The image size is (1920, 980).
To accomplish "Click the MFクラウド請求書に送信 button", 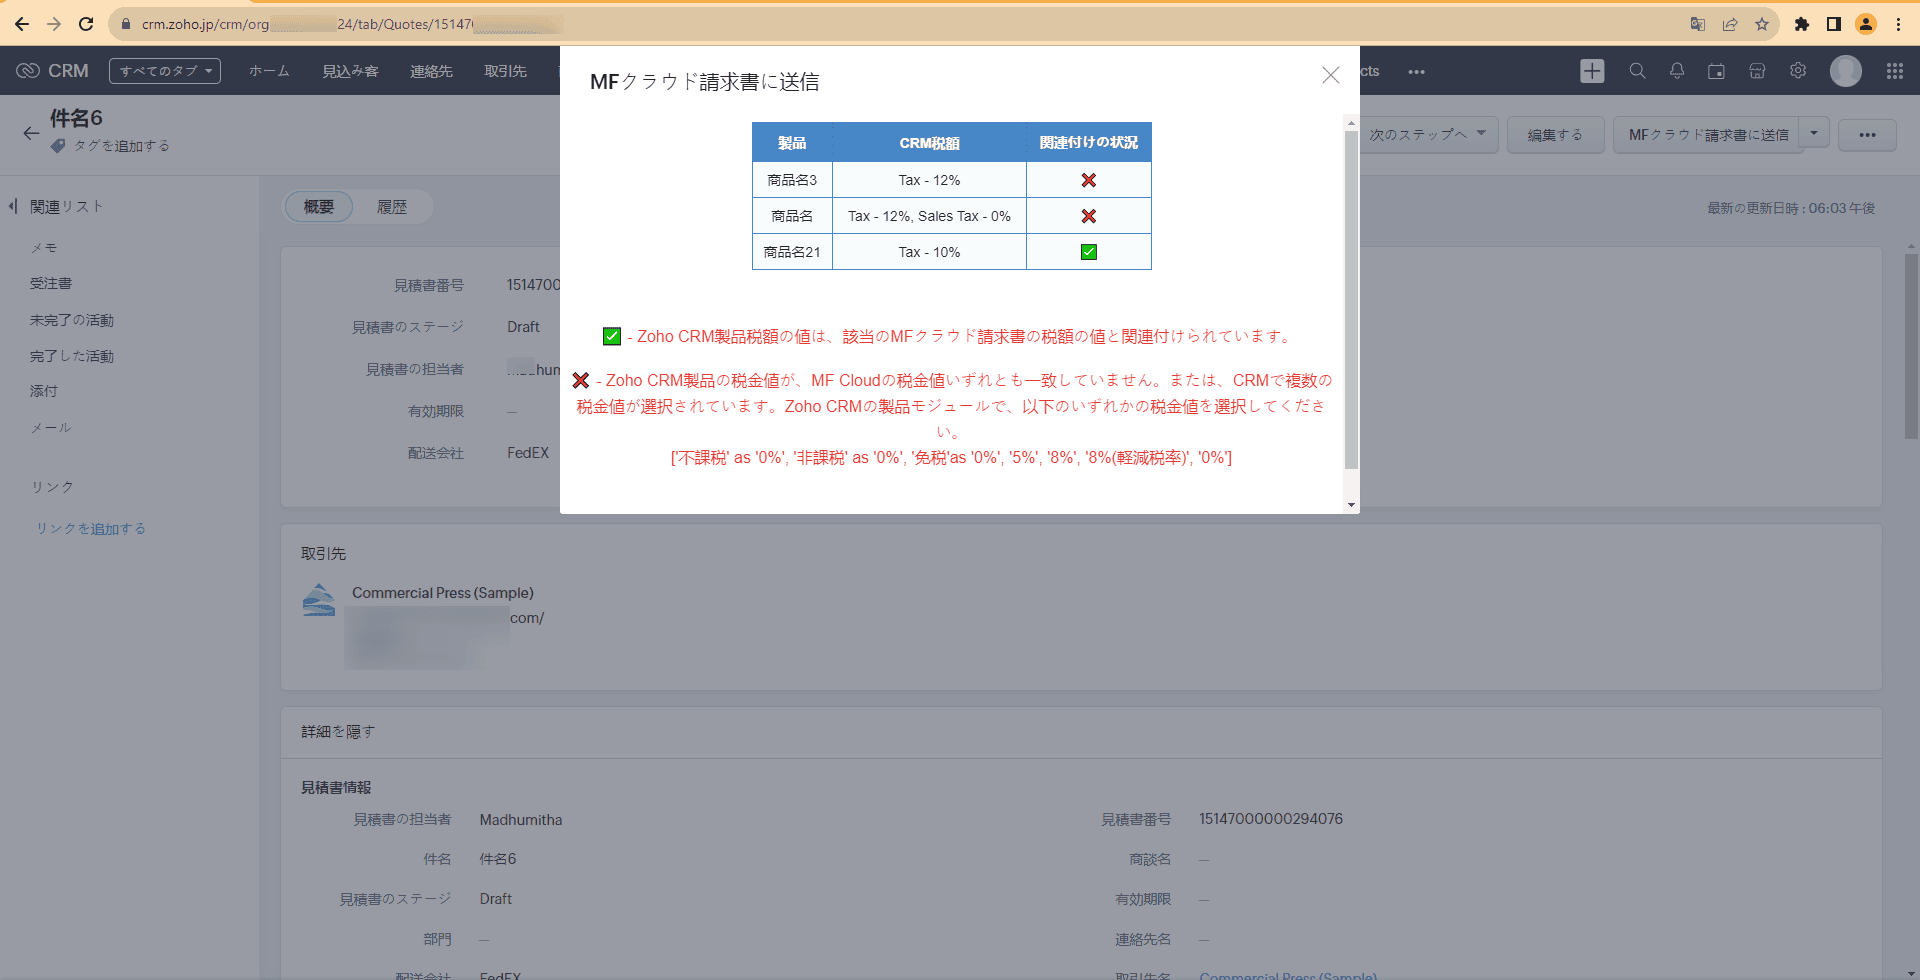I will pyautogui.click(x=1708, y=135).
